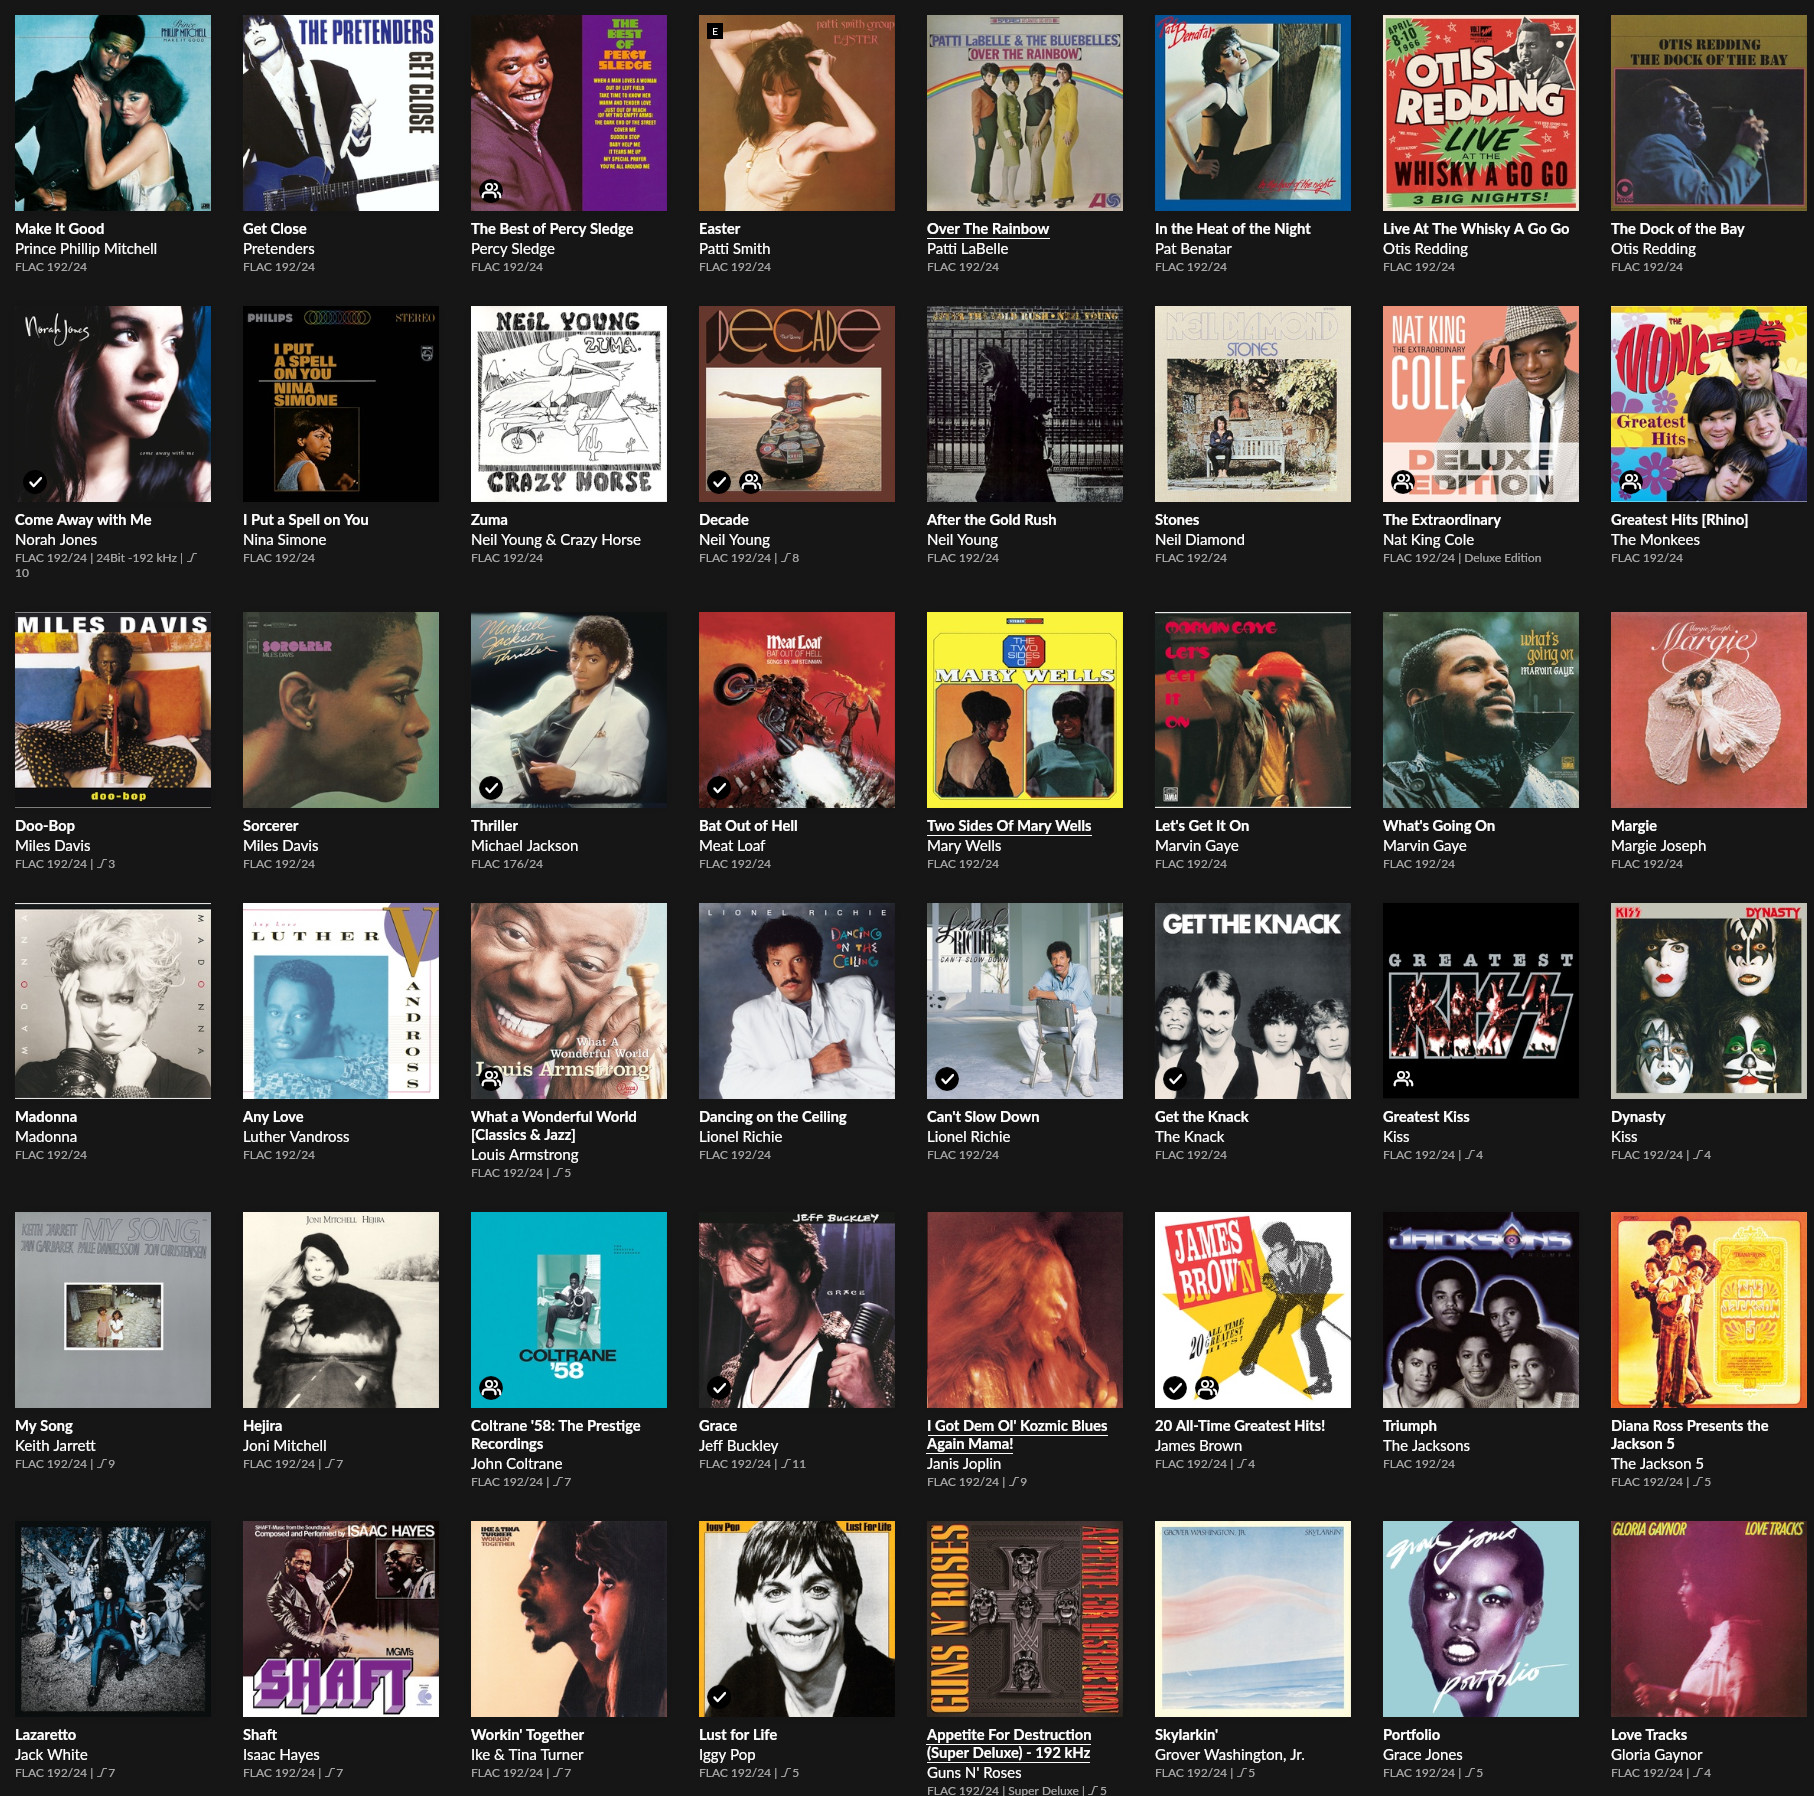The image size is (1814, 1796).
Task: Click artist name Ike & Tina Turner
Action: pos(527,1755)
